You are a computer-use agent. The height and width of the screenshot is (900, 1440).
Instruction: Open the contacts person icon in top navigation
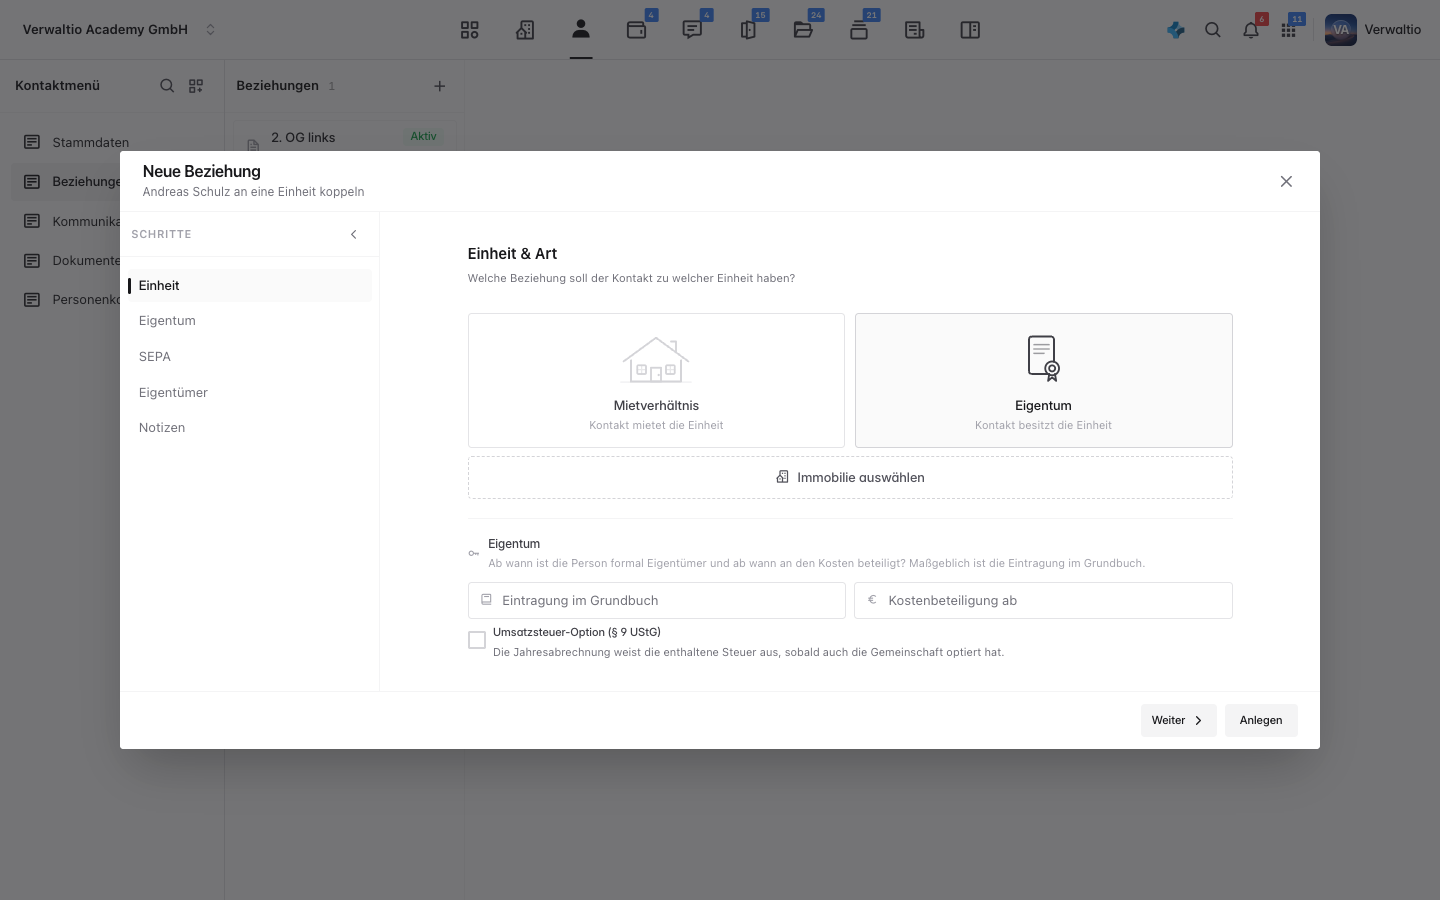click(581, 29)
